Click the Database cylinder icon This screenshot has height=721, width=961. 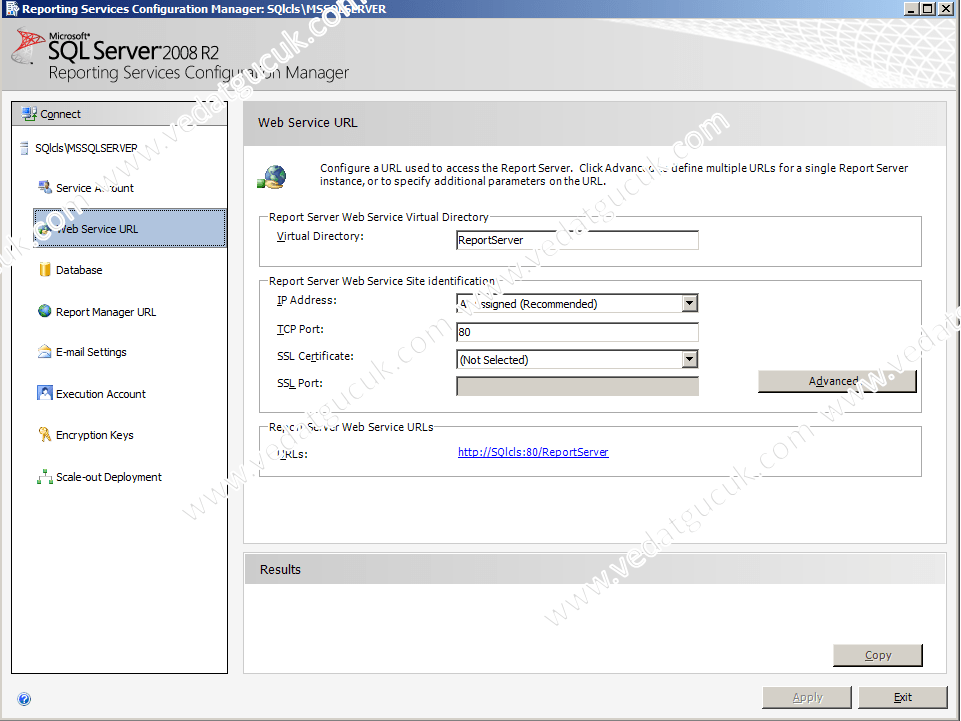pos(45,270)
